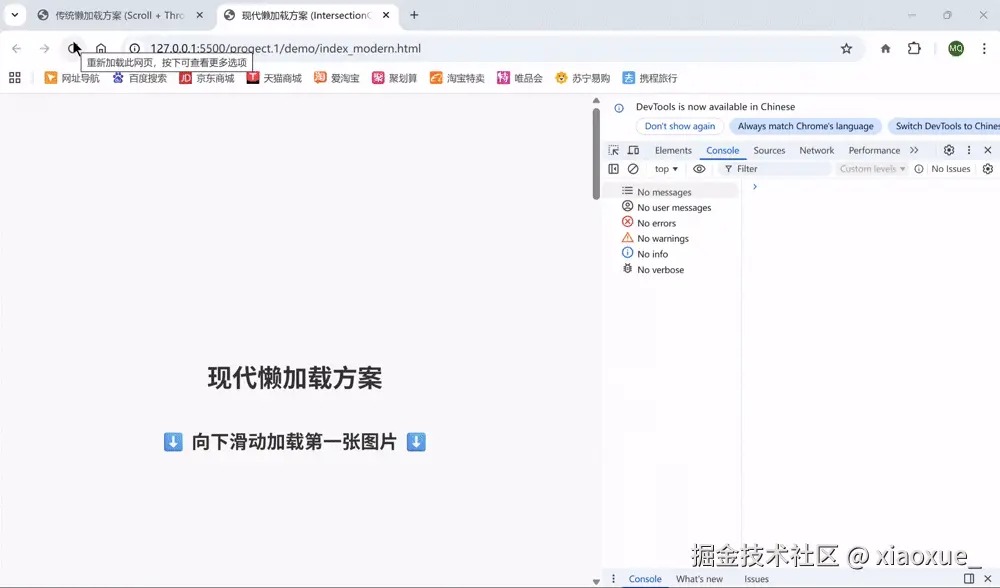Toggle the live expression eye icon
Viewport: 1000px width, 588px height.
click(x=699, y=169)
